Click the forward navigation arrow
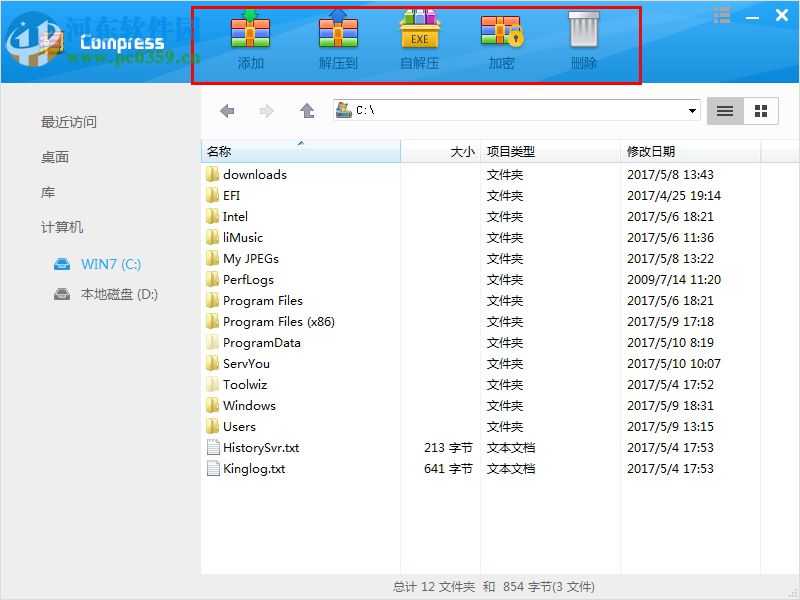This screenshot has width=800, height=600. coord(266,111)
